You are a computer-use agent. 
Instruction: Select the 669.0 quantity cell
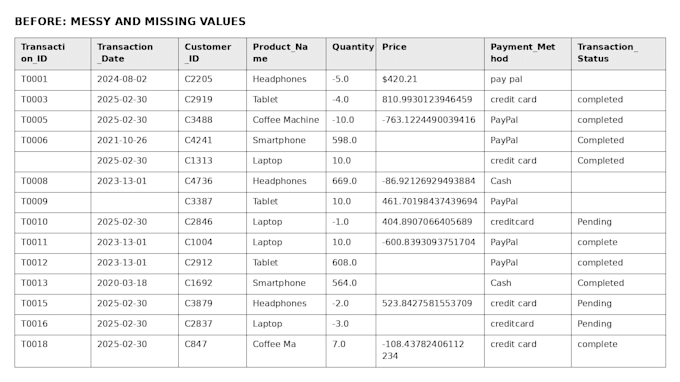click(351, 182)
